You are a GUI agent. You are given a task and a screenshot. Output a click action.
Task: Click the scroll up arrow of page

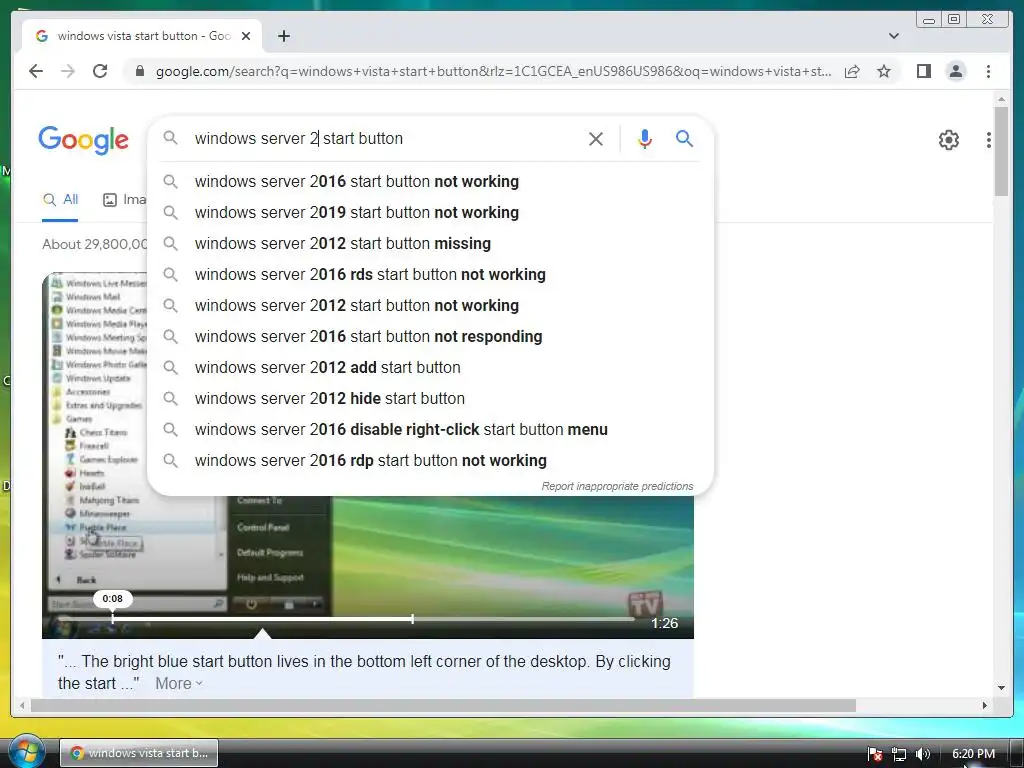[1001, 99]
